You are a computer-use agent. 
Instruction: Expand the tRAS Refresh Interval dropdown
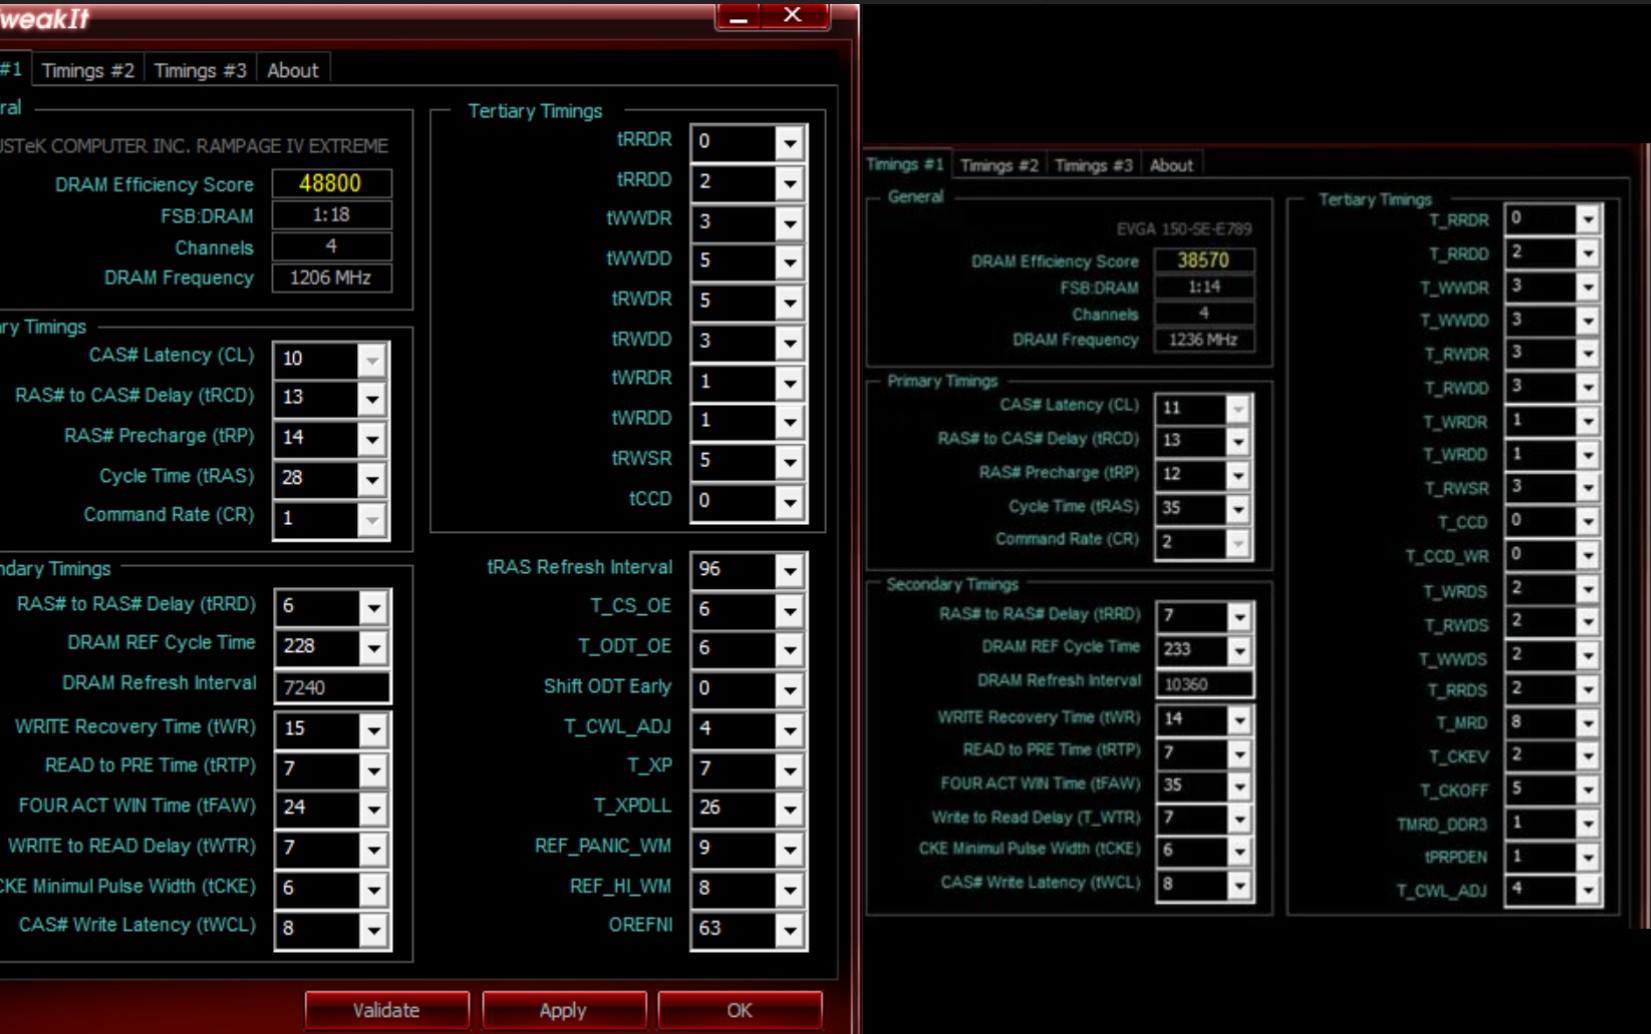[x=789, y=570]
